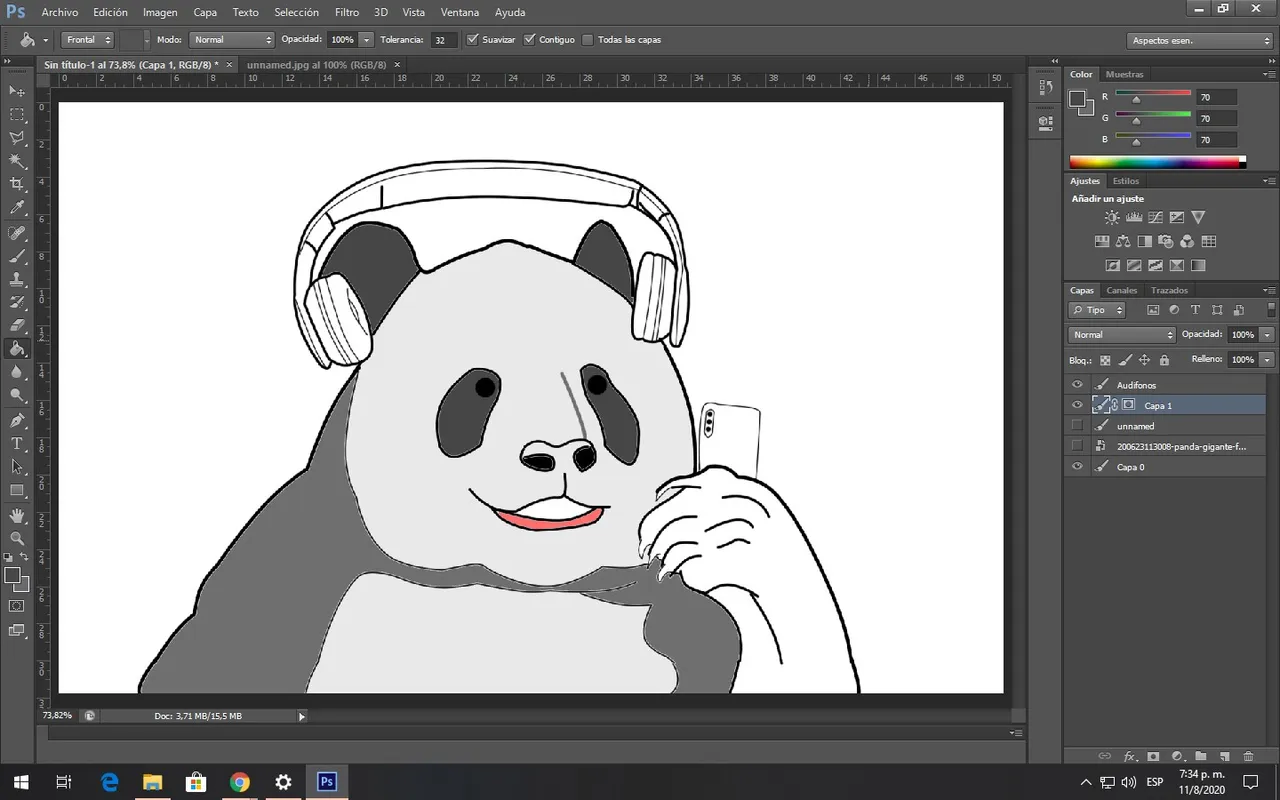The image size is (1280, 800).
Task: Switch to the unnamed.jpg document tab
Action: [316, 64]
